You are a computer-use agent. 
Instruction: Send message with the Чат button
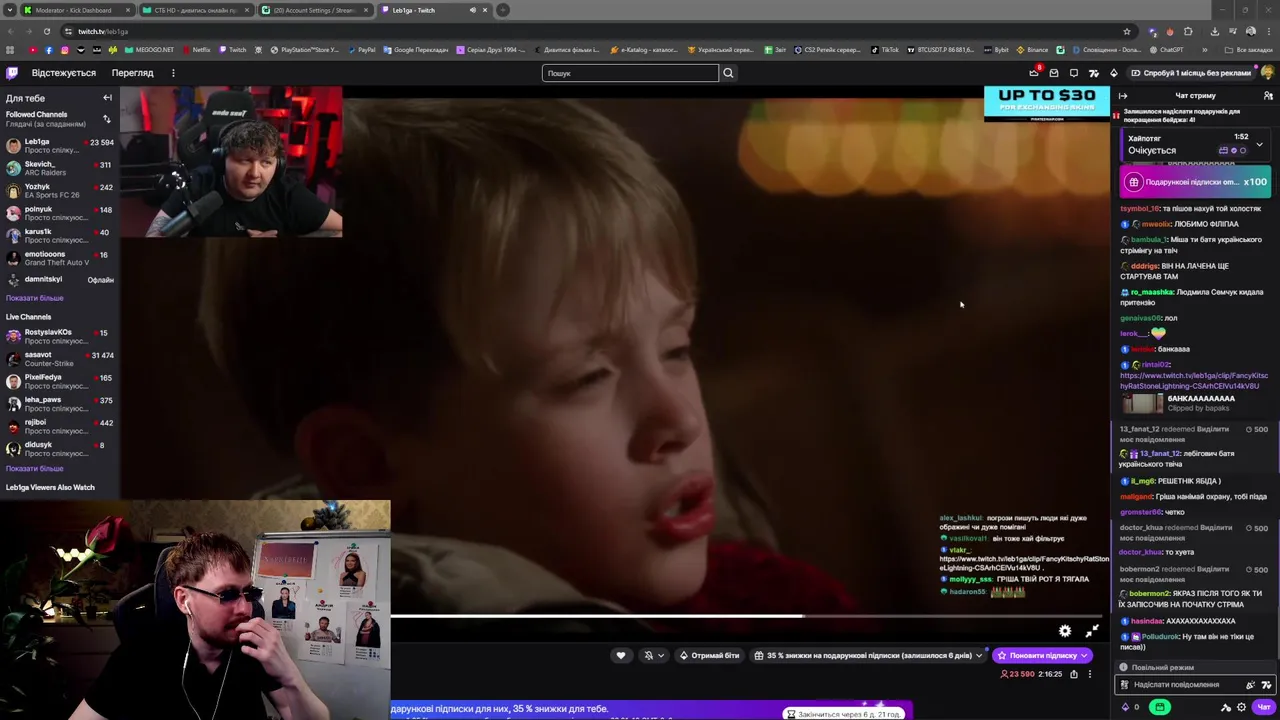[x=1264, y=707]
